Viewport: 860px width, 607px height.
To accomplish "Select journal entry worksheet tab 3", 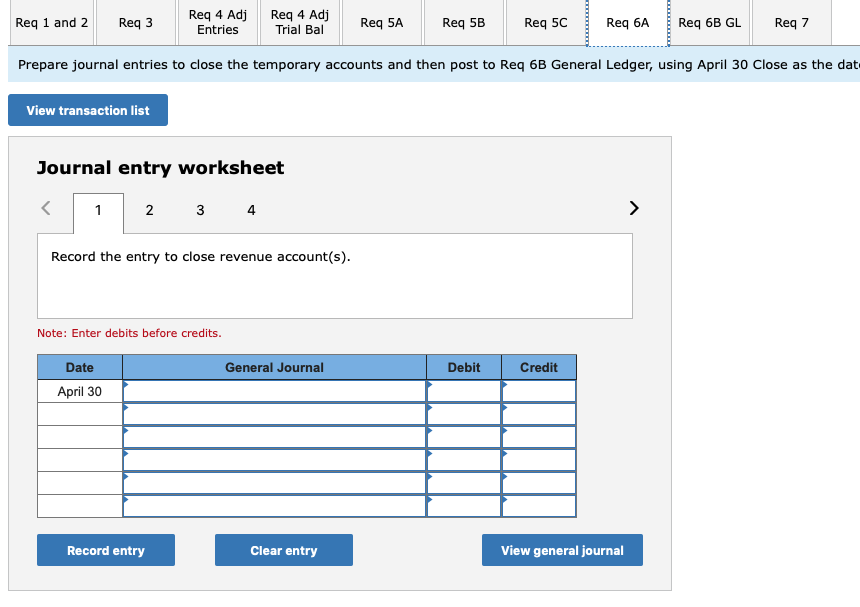I will (200, 211).
